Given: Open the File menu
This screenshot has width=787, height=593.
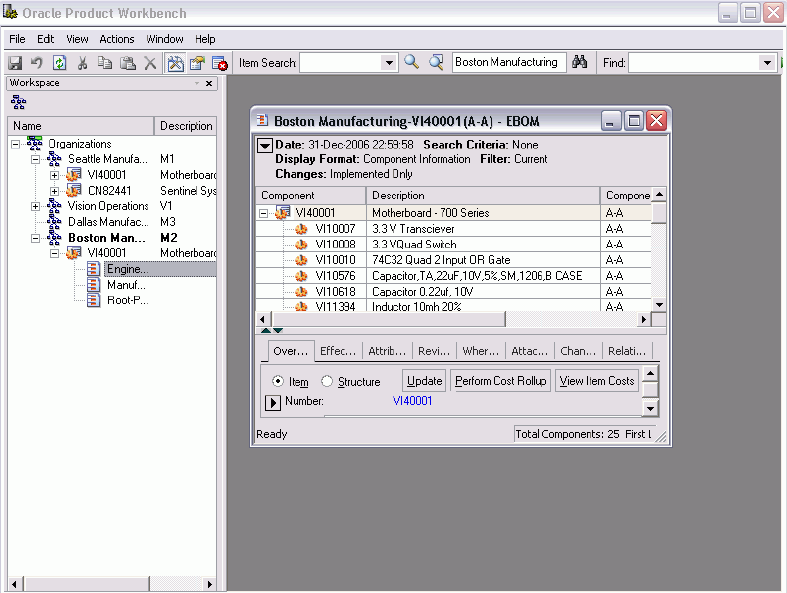Looking at the screenshot, I should pos(17,39).
